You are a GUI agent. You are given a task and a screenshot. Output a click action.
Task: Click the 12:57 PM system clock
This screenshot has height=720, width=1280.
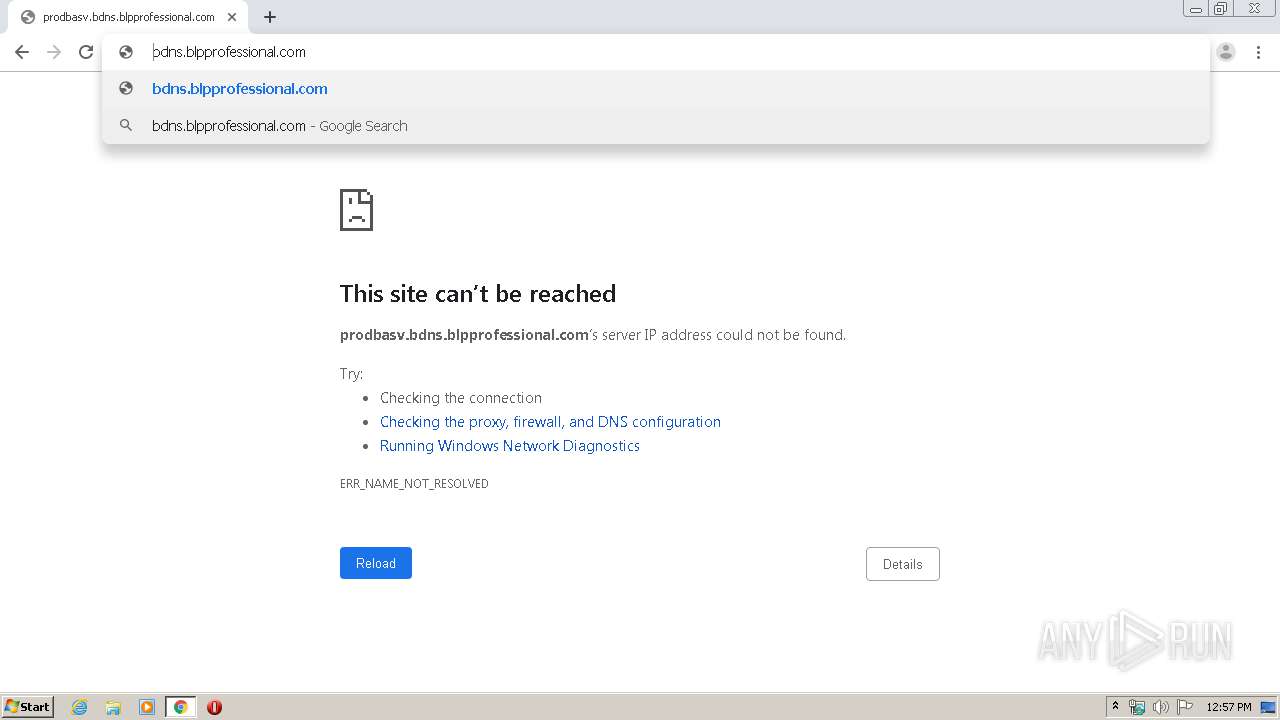[x=1229, y=707]
